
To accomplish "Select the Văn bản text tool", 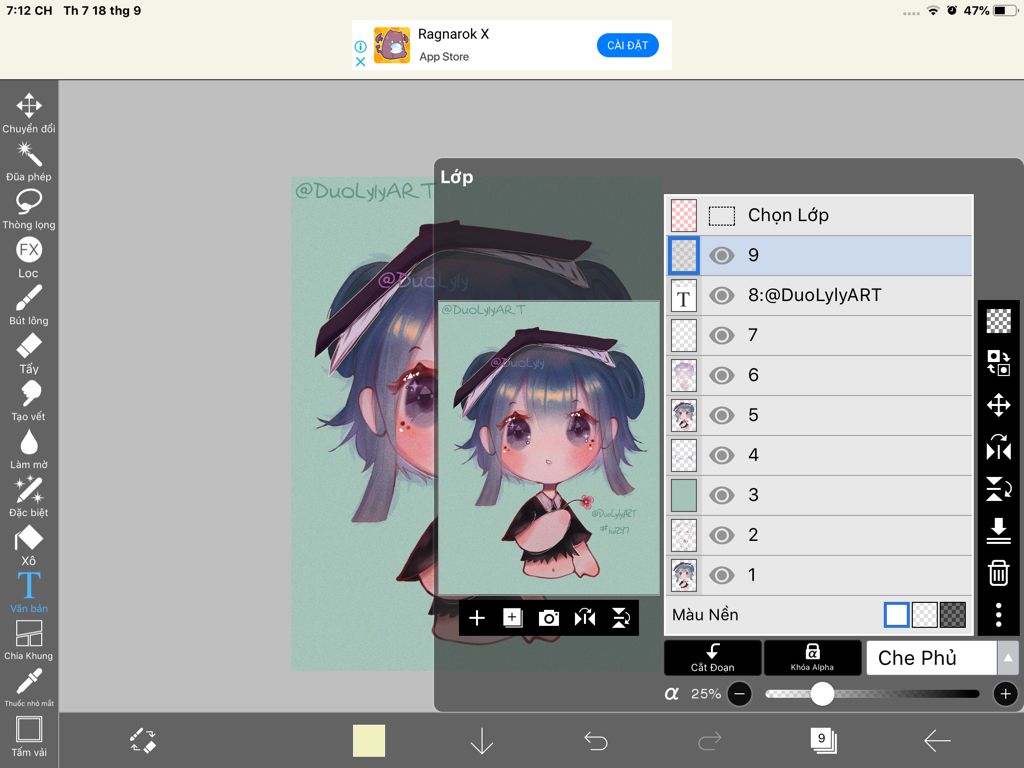I will (x=29, y=593).
